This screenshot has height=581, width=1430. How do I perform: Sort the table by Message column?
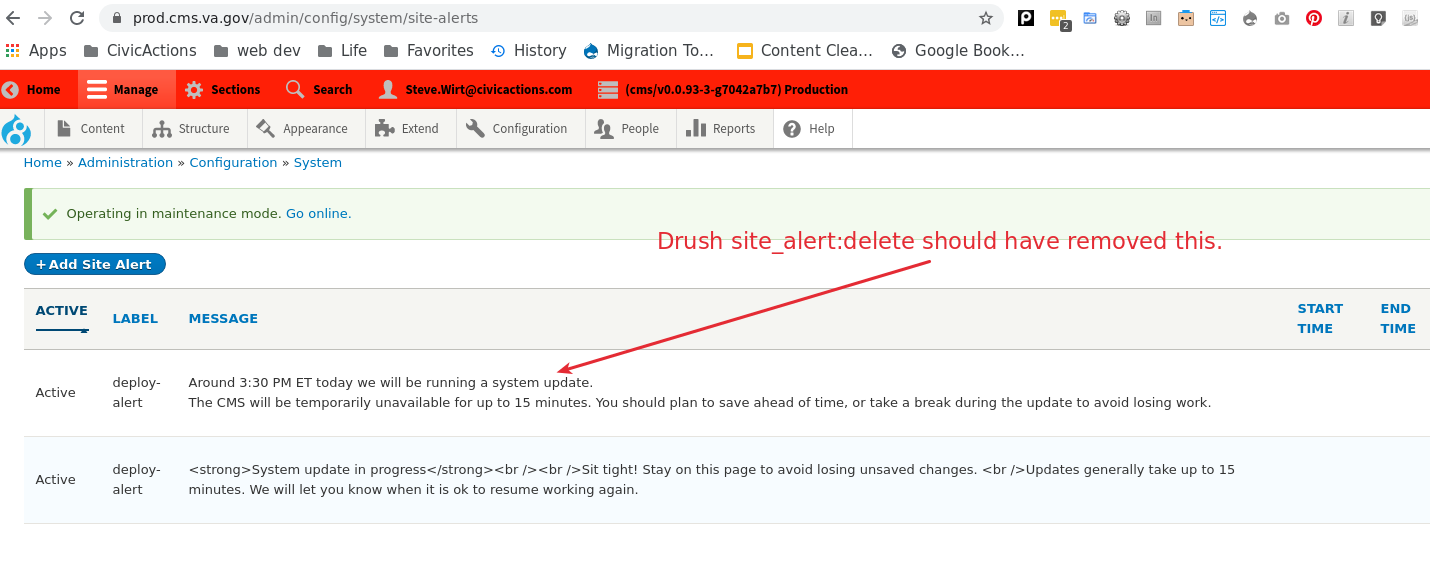(223, 318)
